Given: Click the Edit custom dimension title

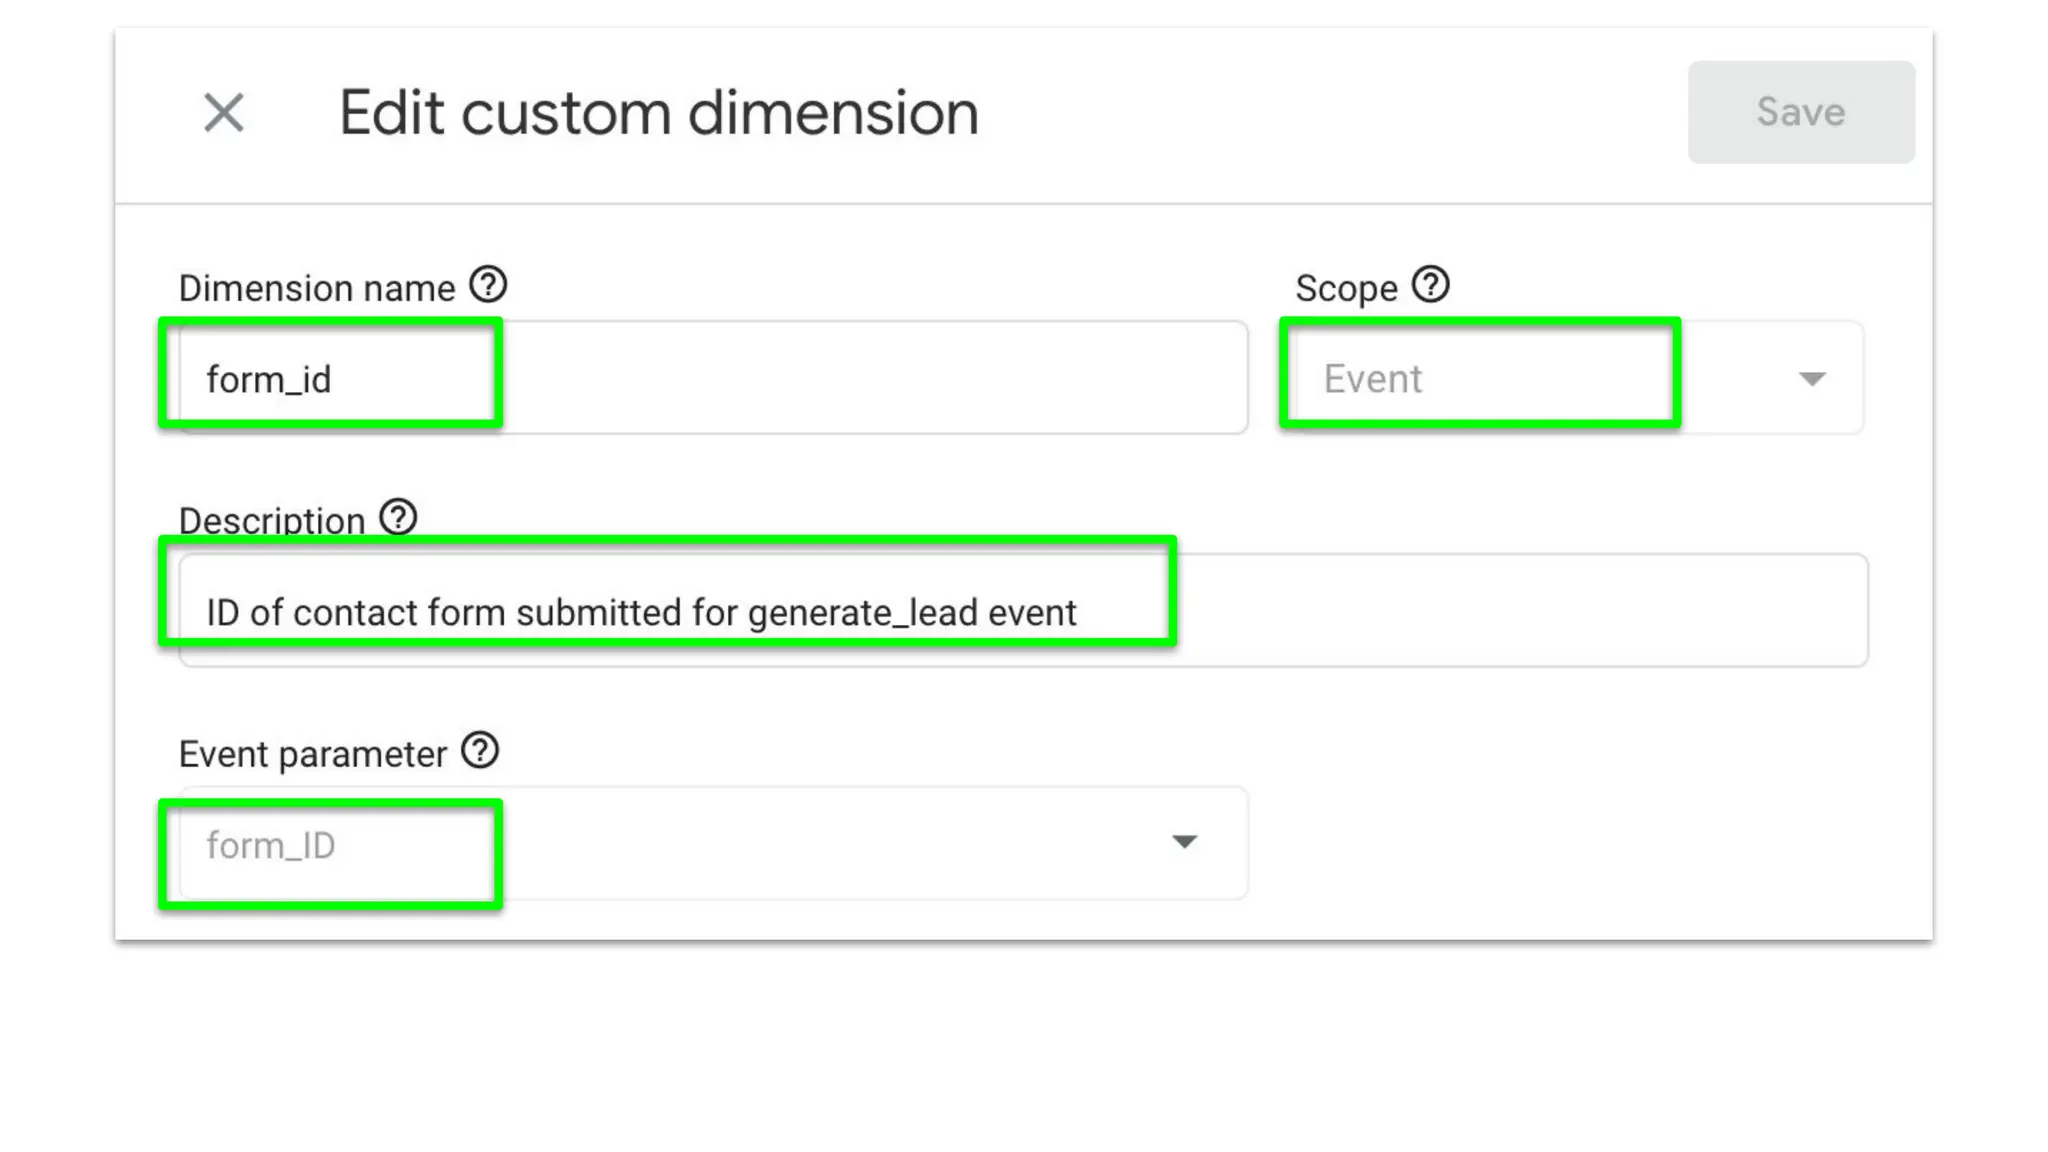Looking at the screenshot, I should click(x=658, y=112).
